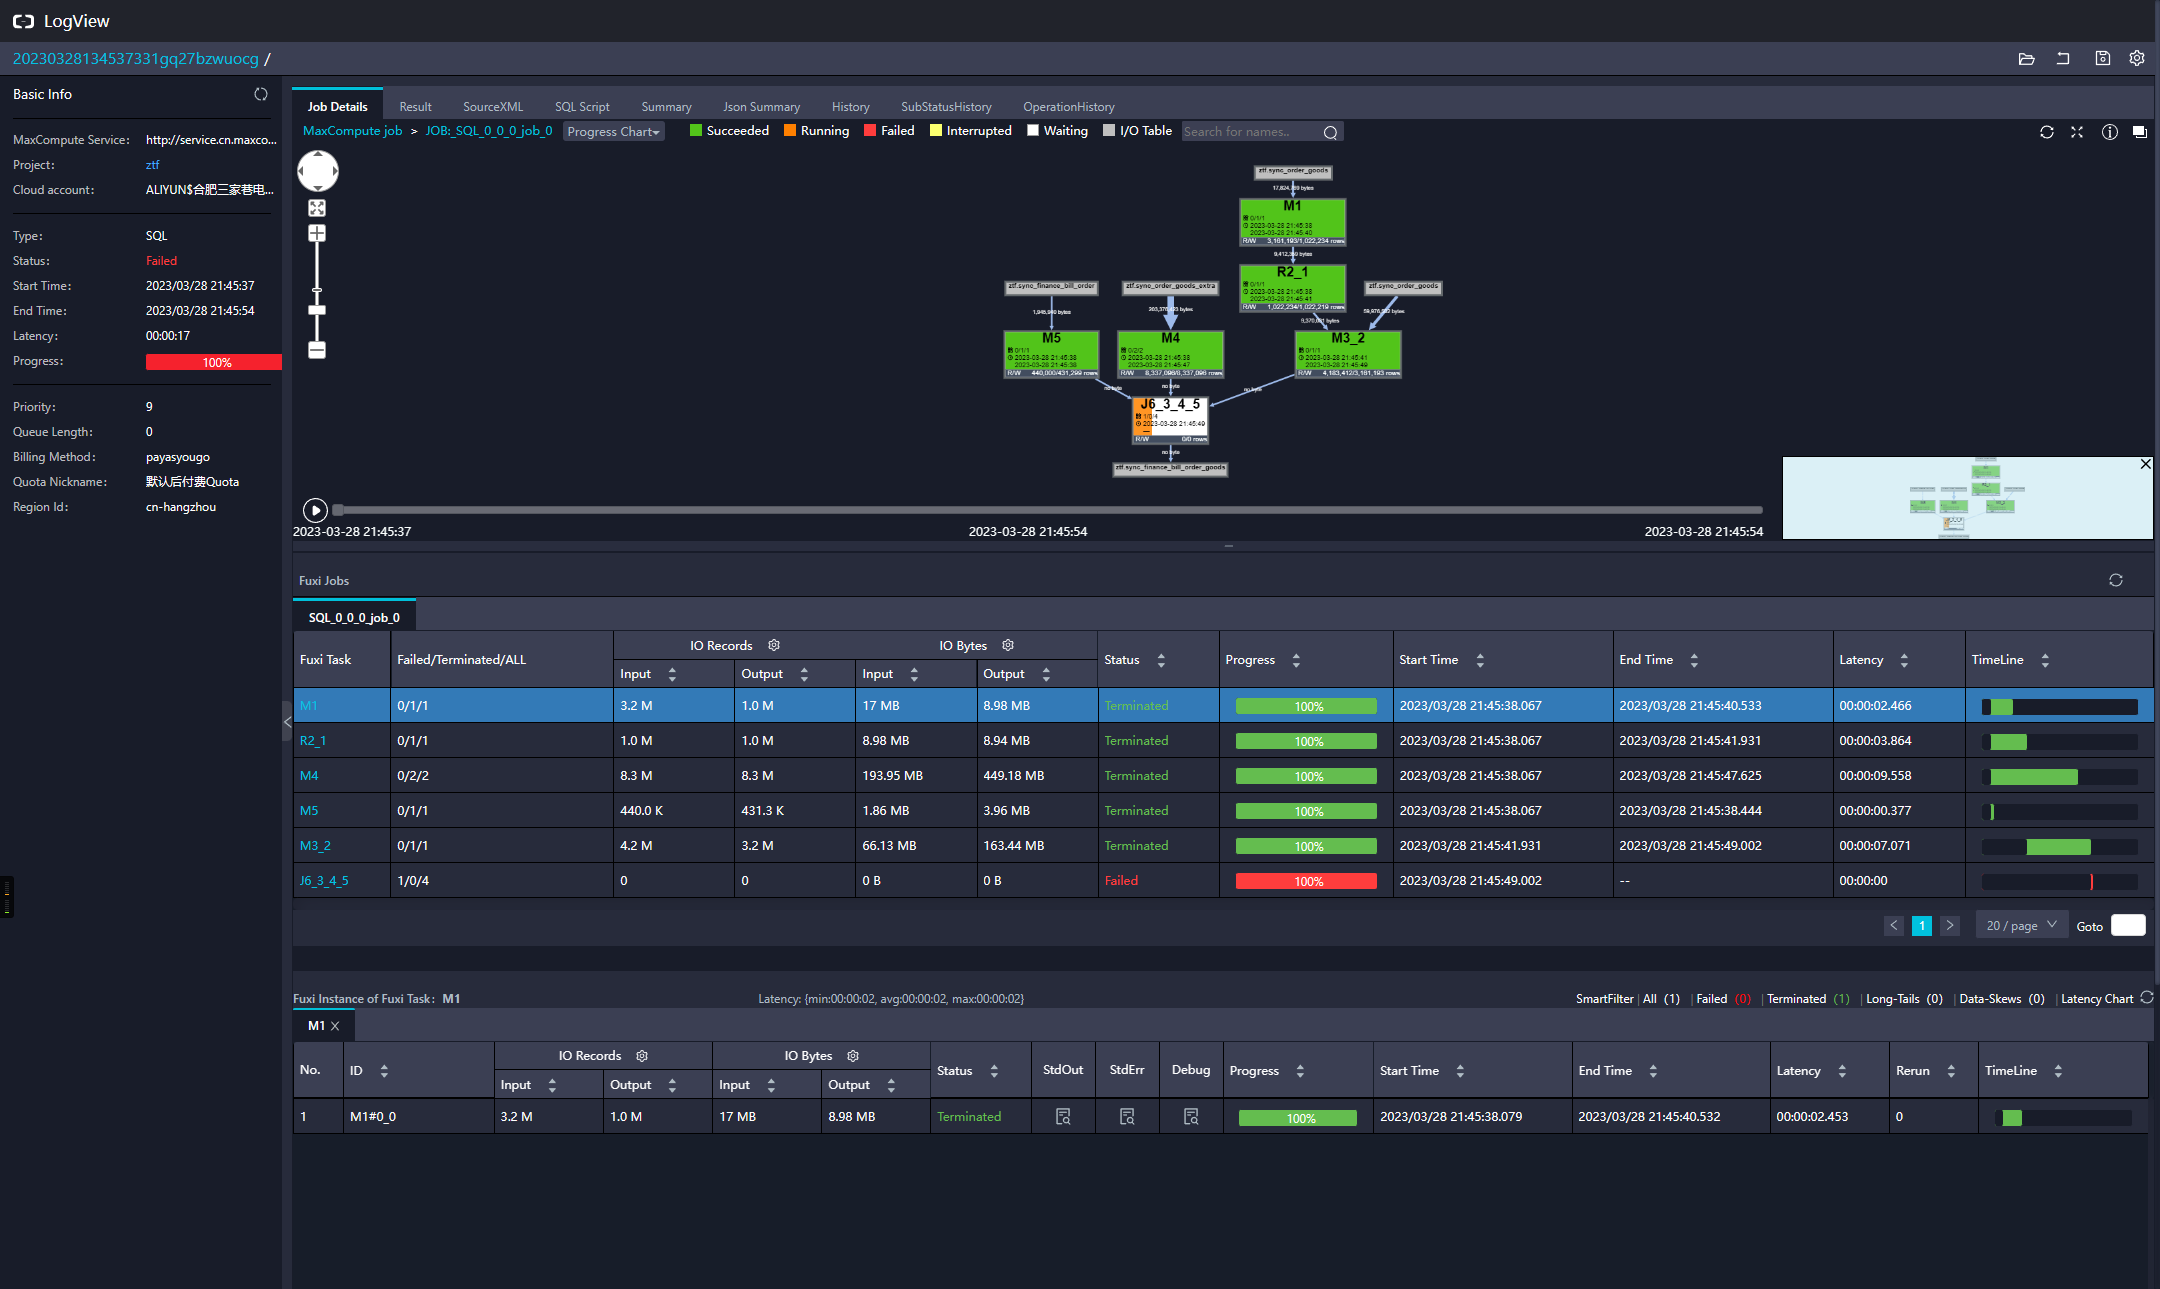The image size is (2160, 1289).
Task: Sort Fuxi Jobs by Progress
Action: [1296, 660]
